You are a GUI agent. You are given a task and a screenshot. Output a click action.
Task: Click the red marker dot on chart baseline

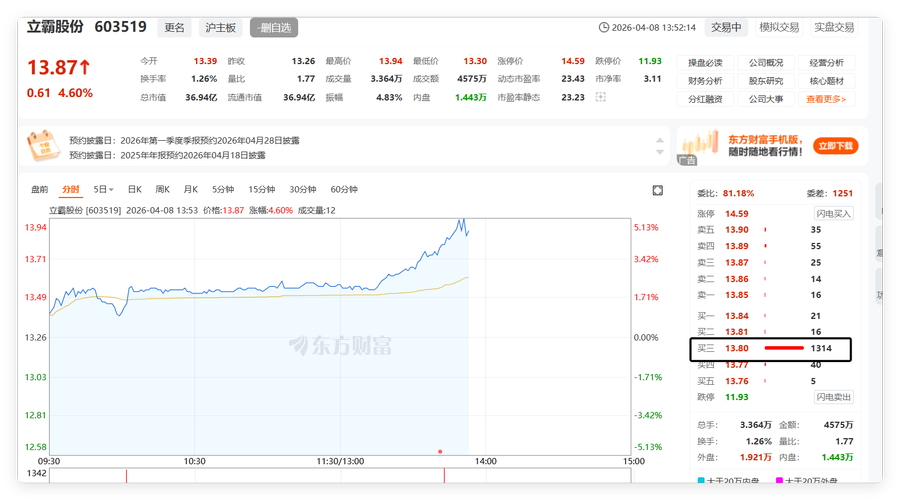[440, 452]
